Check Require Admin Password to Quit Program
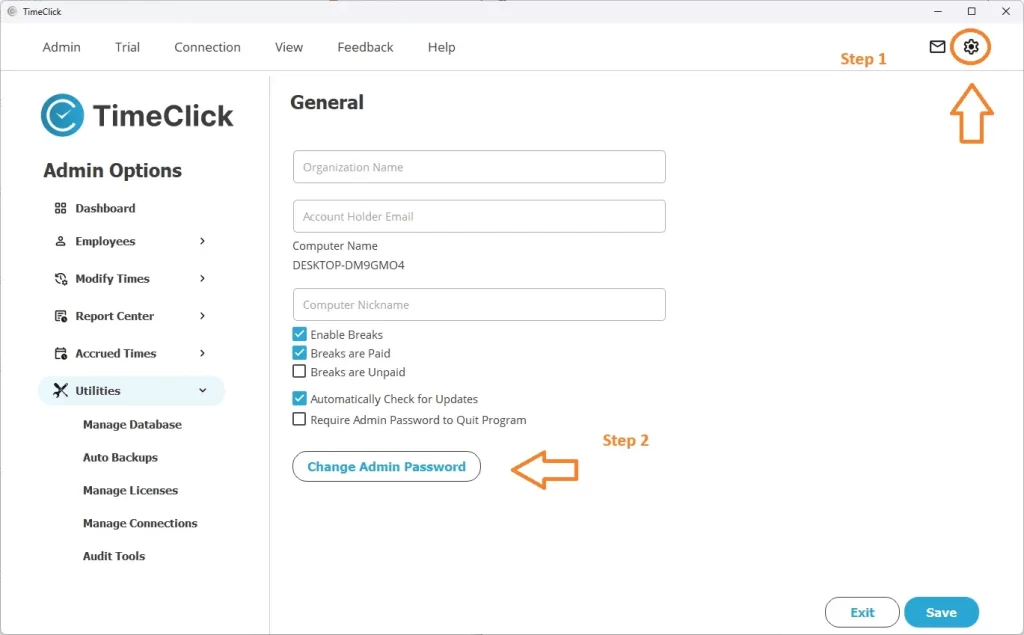The height and width of the screenshot is (635, 1024). pyautogui.click(x=299, y=420)
